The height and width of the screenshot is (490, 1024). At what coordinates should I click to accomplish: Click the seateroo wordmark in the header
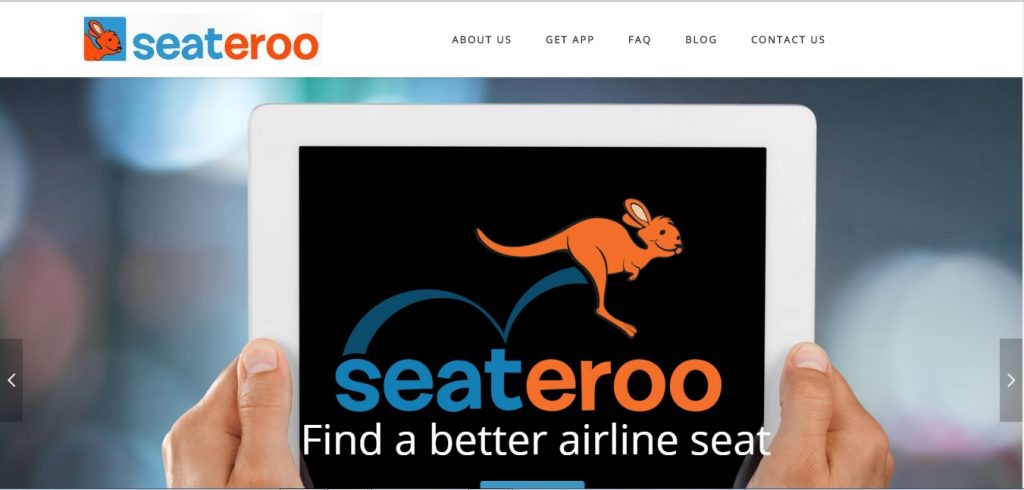click(x=225, y=44)
